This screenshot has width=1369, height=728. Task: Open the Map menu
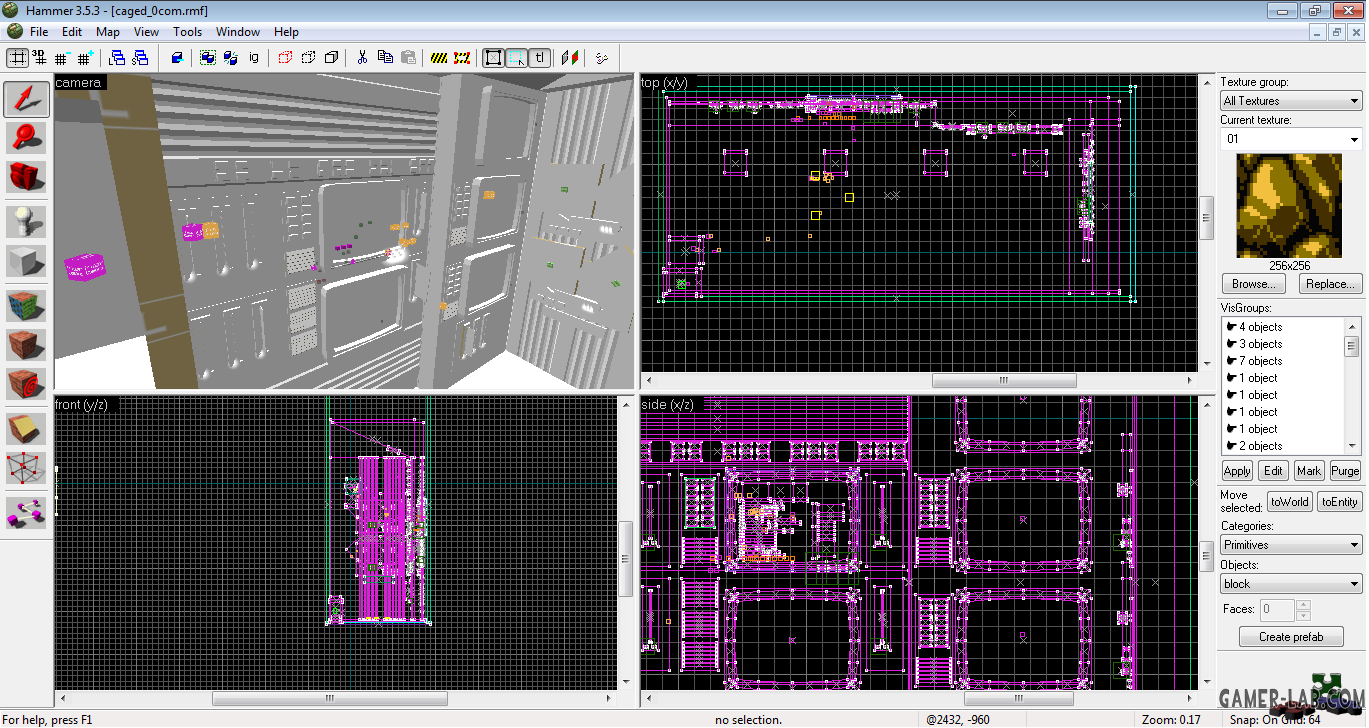tap(107, 32)
